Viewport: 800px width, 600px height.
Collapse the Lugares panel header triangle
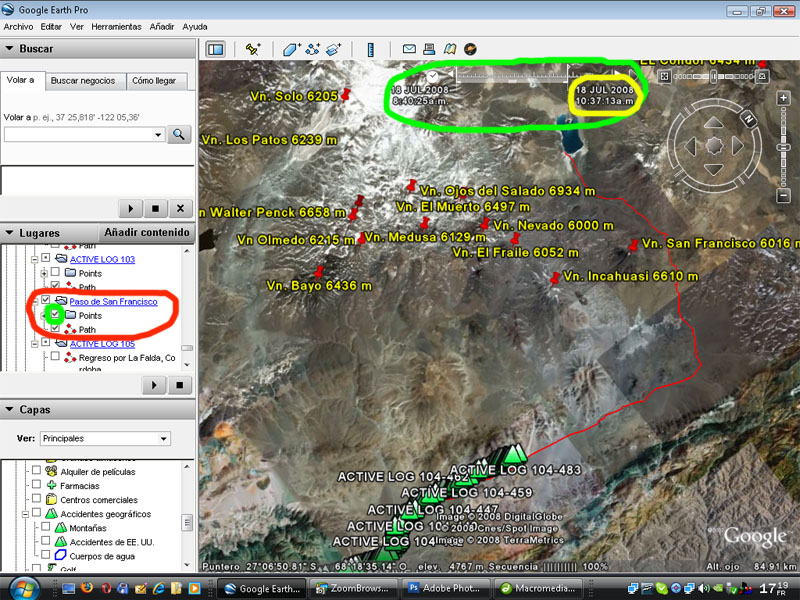pyautogui.click(x=9, y=233)
